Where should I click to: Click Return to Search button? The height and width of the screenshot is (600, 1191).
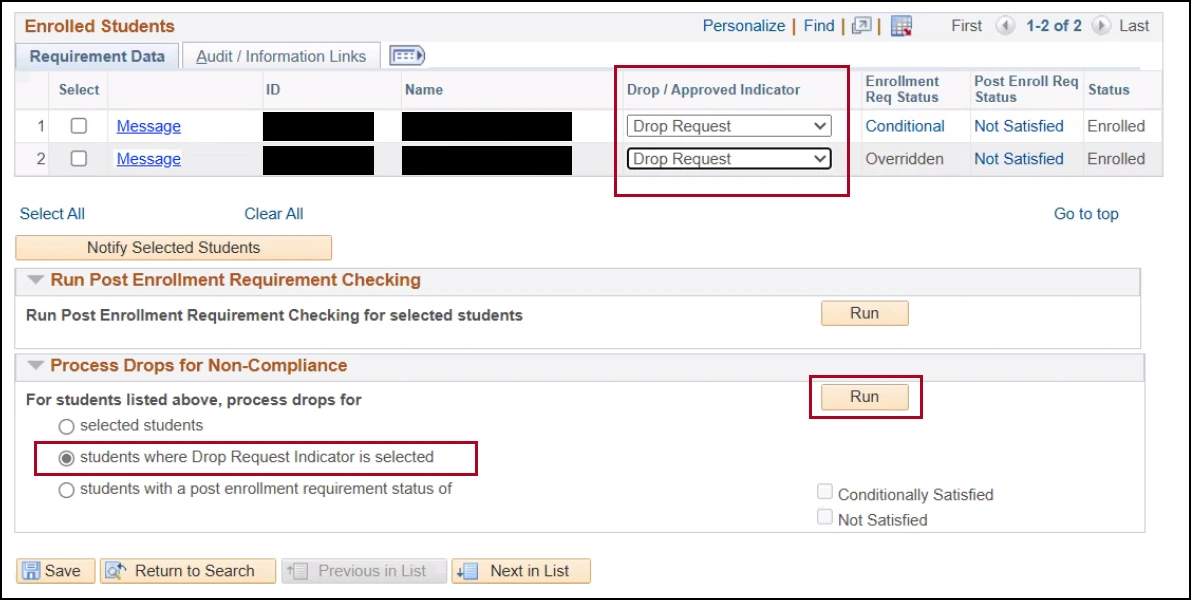[188, 571]
